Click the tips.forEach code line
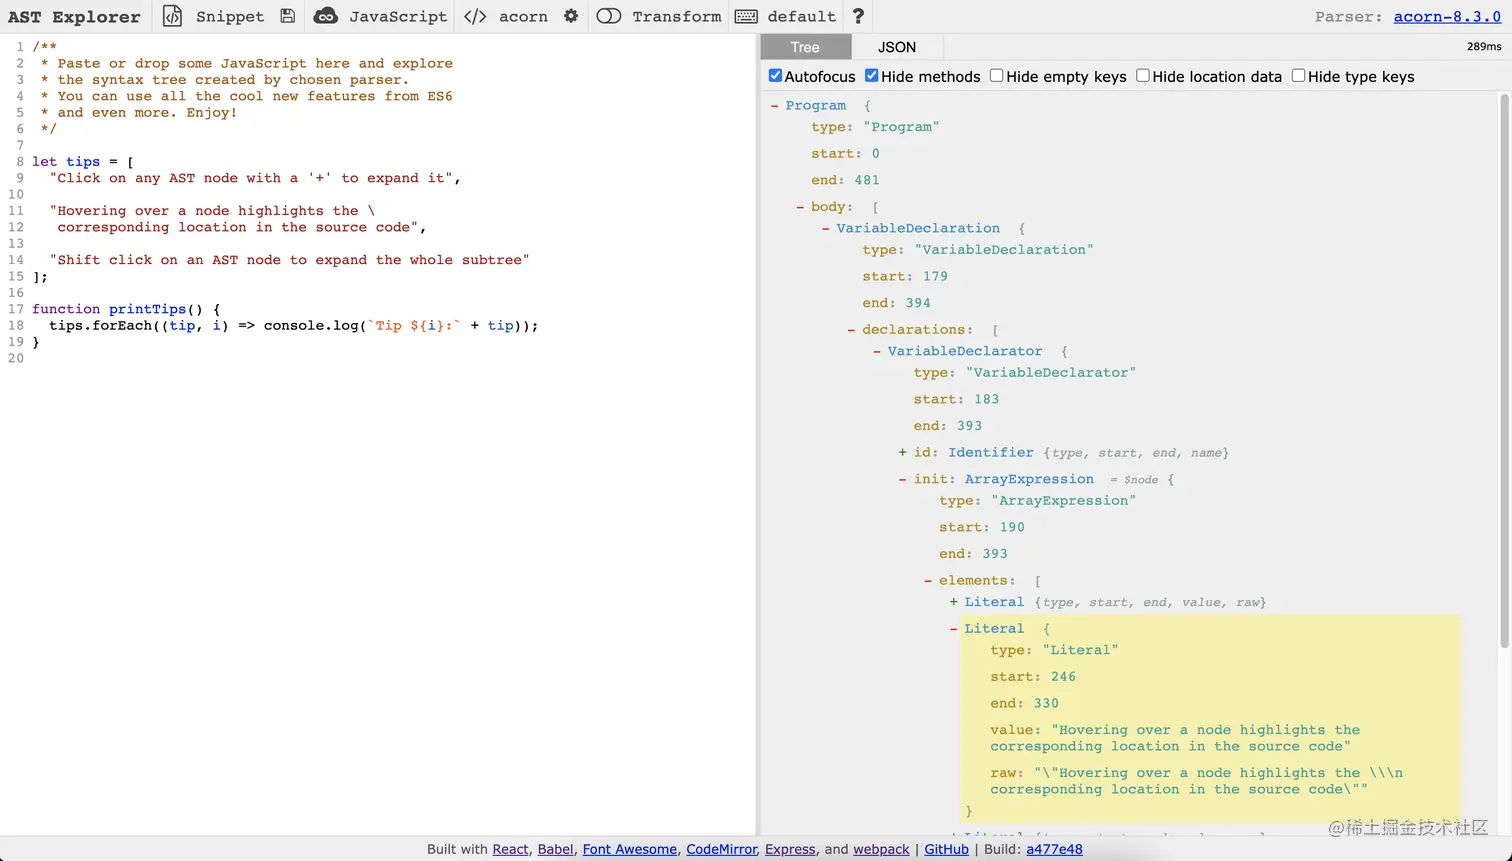This screenshot has width=1512, height=861. (x=293, y=325)
